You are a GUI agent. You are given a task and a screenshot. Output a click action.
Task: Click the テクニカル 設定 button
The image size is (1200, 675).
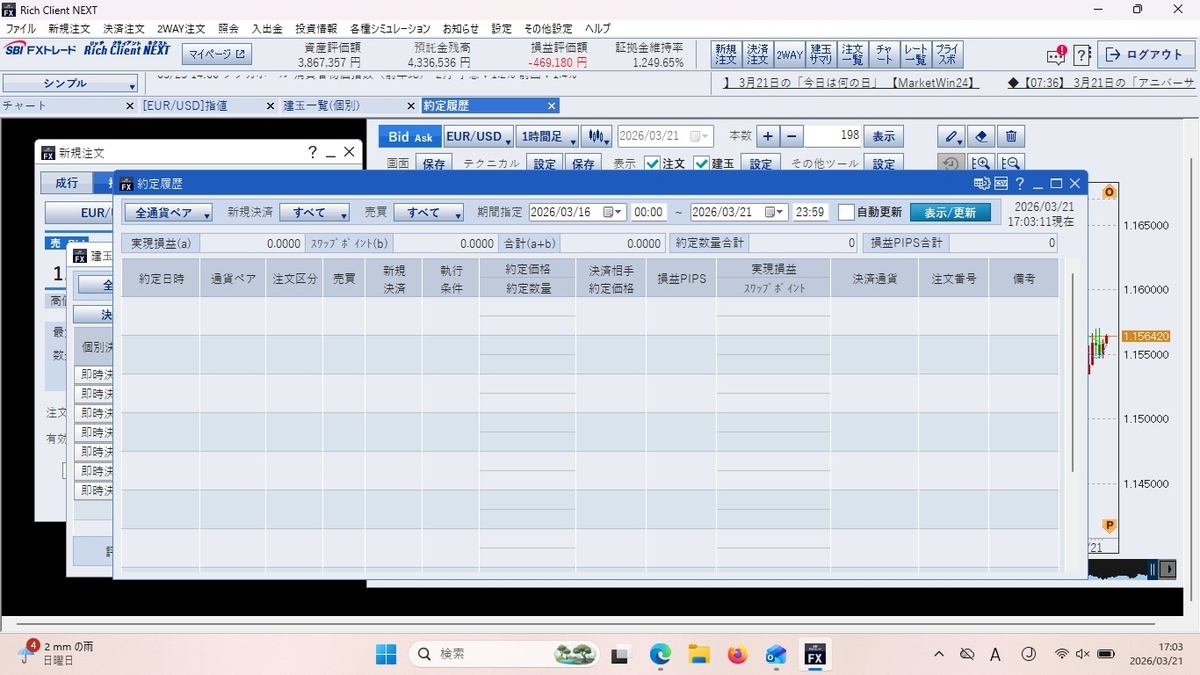tap(544, 164)
